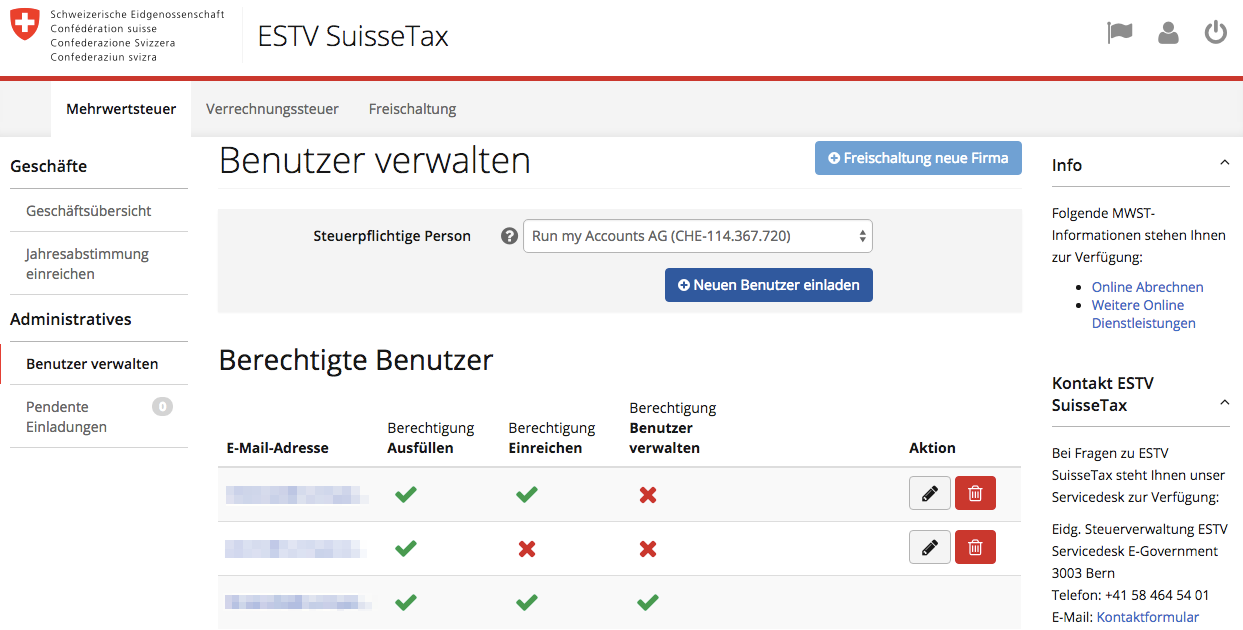Click the Geschäfte sidebar heading
The height and width of the screenshot is (630, 1243).
click(49, 166)
